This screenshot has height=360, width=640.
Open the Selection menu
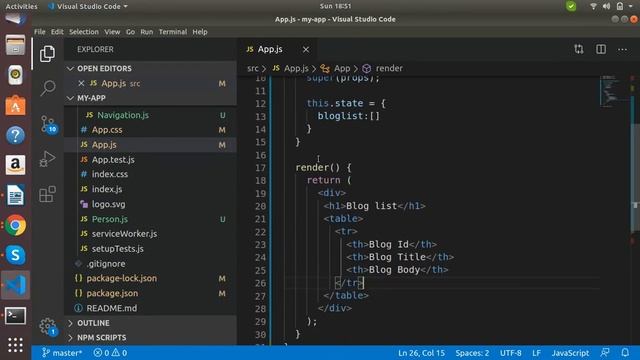click(x=84, y=32)
